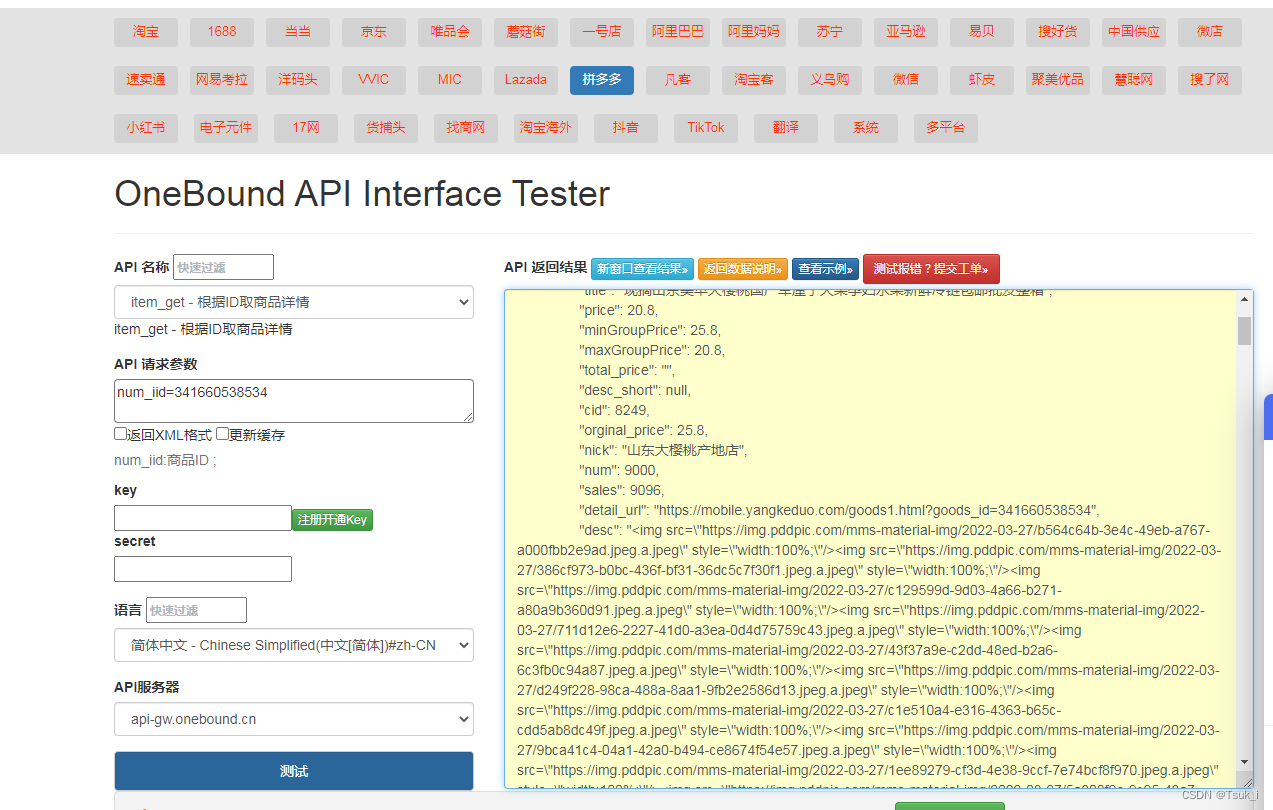The width and height of the screenshot is (1273, 810).
Task: Expand the api-gw.onebound.cn server dropdown
Action: coord(294,719)
